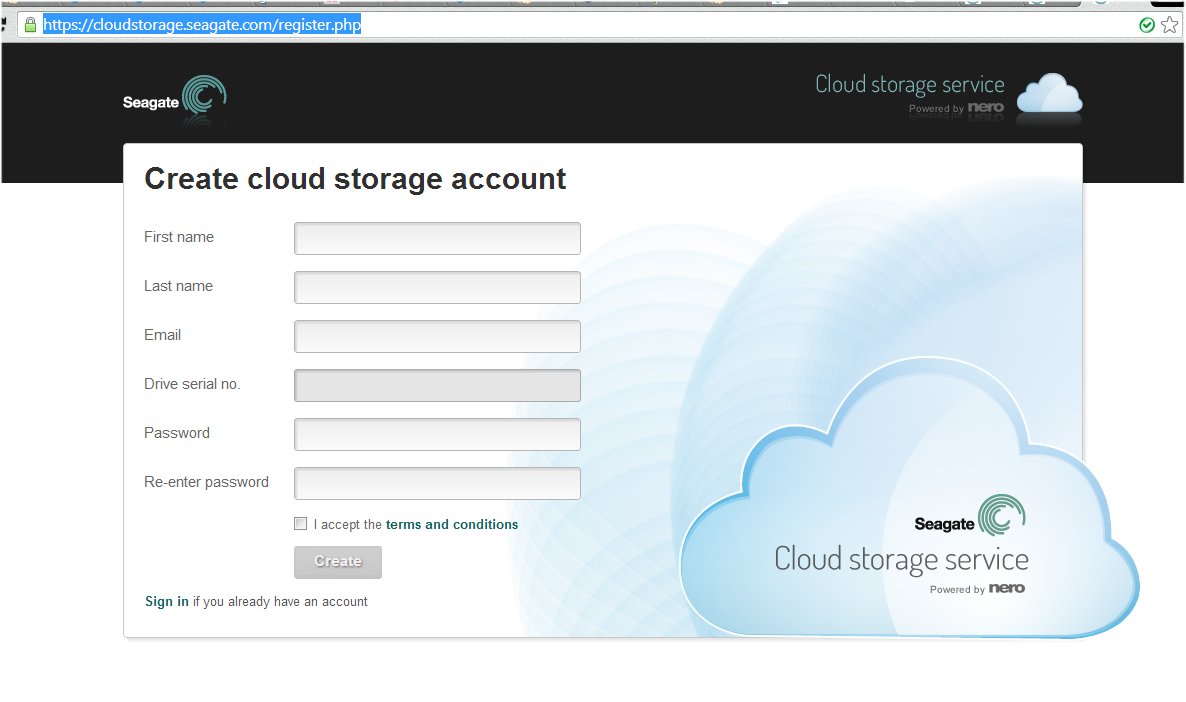Select the Drive serial no. field
Image resolution: width=1186 pixels, height=702 pixels.
[437, 385]
